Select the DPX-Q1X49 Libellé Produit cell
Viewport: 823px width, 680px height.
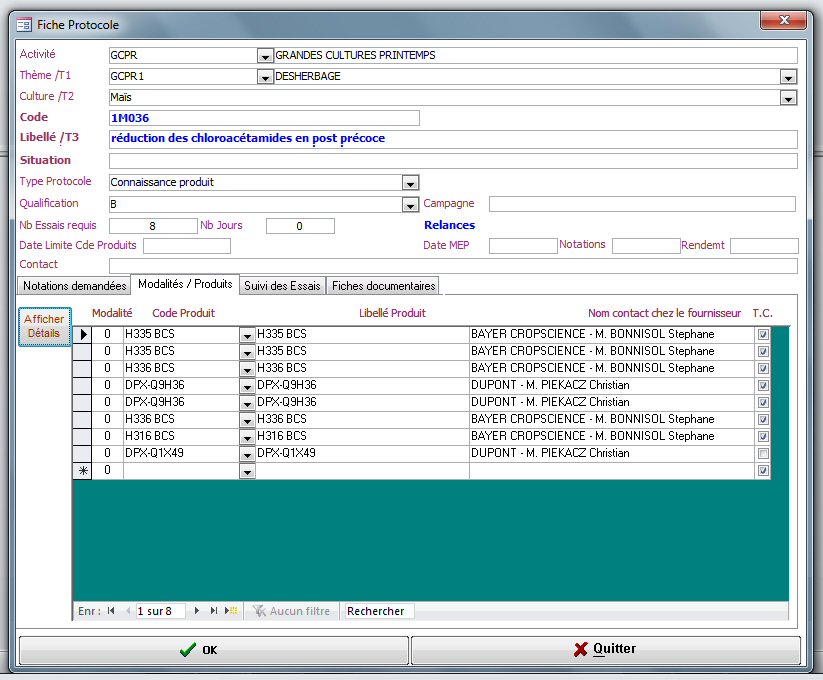click(362, 453)
